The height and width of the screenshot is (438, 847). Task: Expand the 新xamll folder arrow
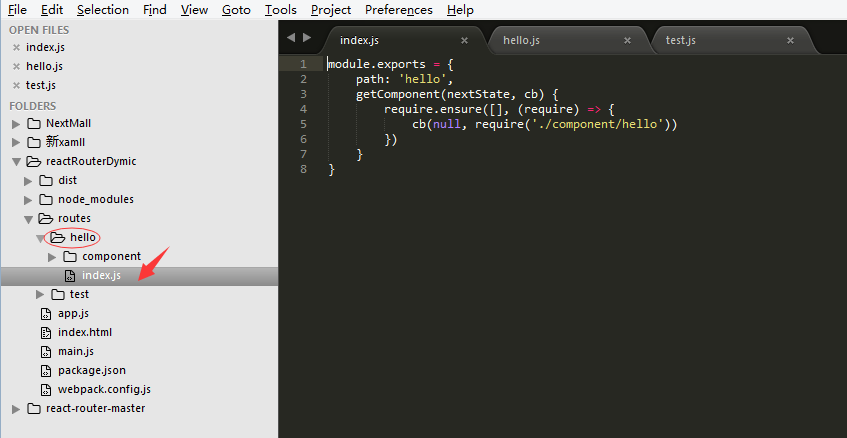pos(16,143)
